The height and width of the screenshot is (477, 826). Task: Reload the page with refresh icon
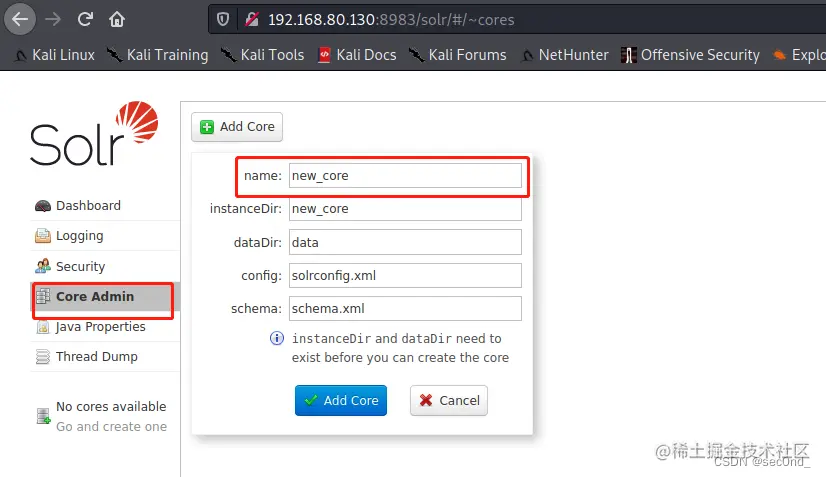pyautogui.click(x=85, y=20)
